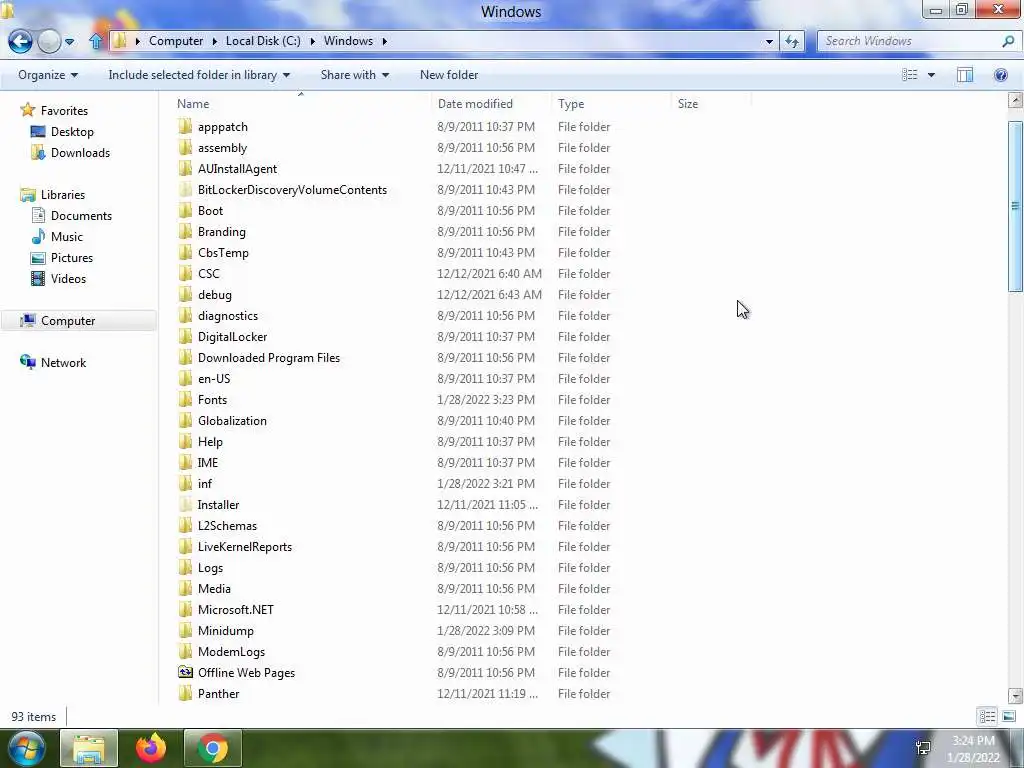1024x768 pixels.
Task: Click the Refresh button beside address bar
Action: pos(792,41)
